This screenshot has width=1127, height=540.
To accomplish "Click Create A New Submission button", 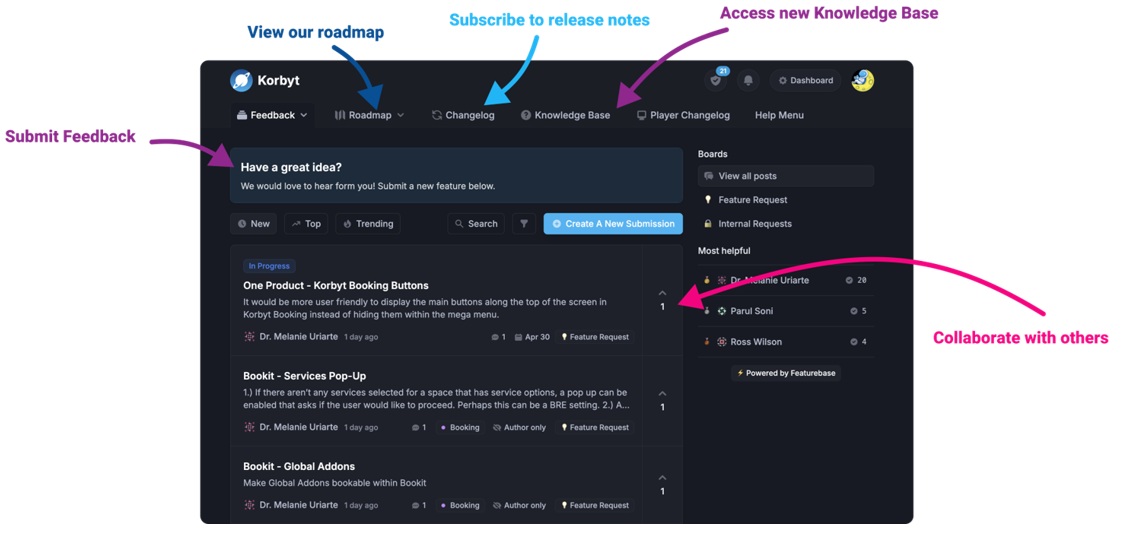I will point(613,224).
